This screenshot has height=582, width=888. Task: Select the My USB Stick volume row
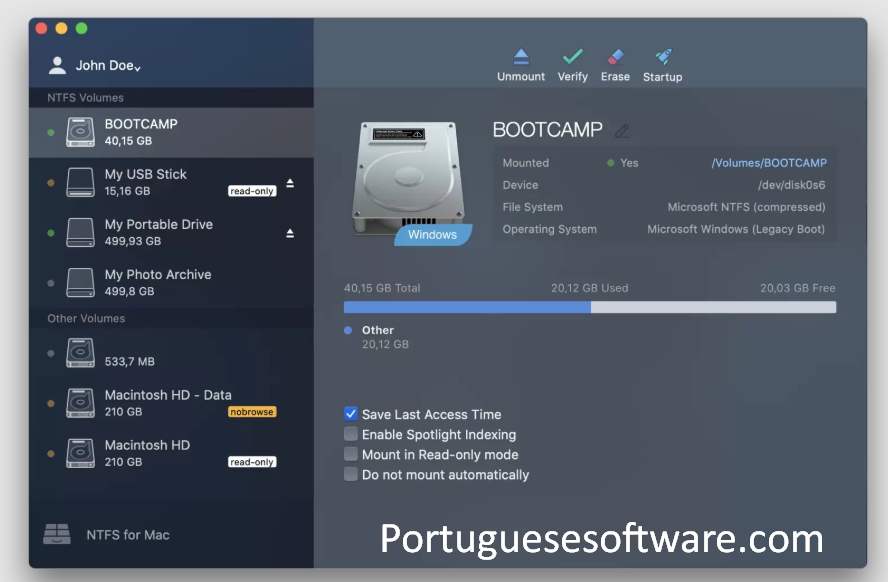click(172, 182)
